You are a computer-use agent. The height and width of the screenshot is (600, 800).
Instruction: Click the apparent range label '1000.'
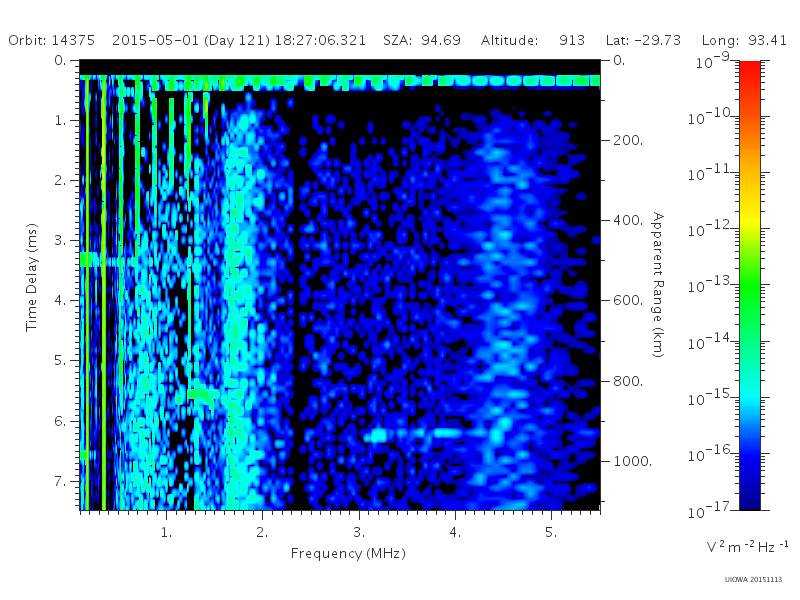(632, 461)
